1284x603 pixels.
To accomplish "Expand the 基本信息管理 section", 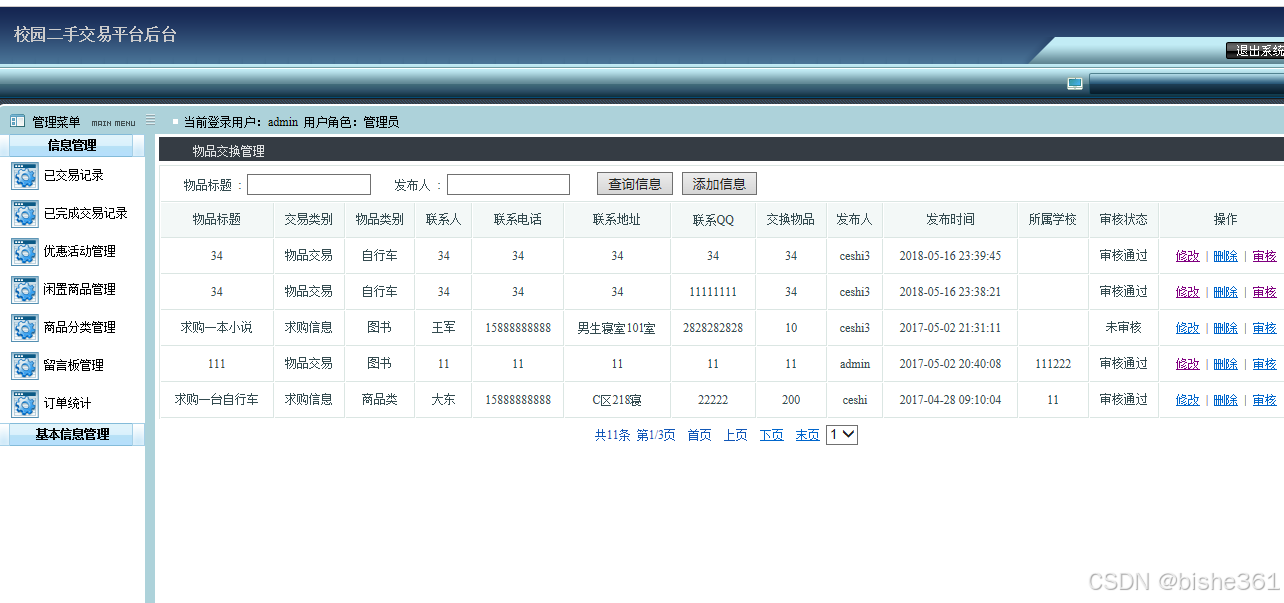I will pyautogui.click(x=72, y=434).
